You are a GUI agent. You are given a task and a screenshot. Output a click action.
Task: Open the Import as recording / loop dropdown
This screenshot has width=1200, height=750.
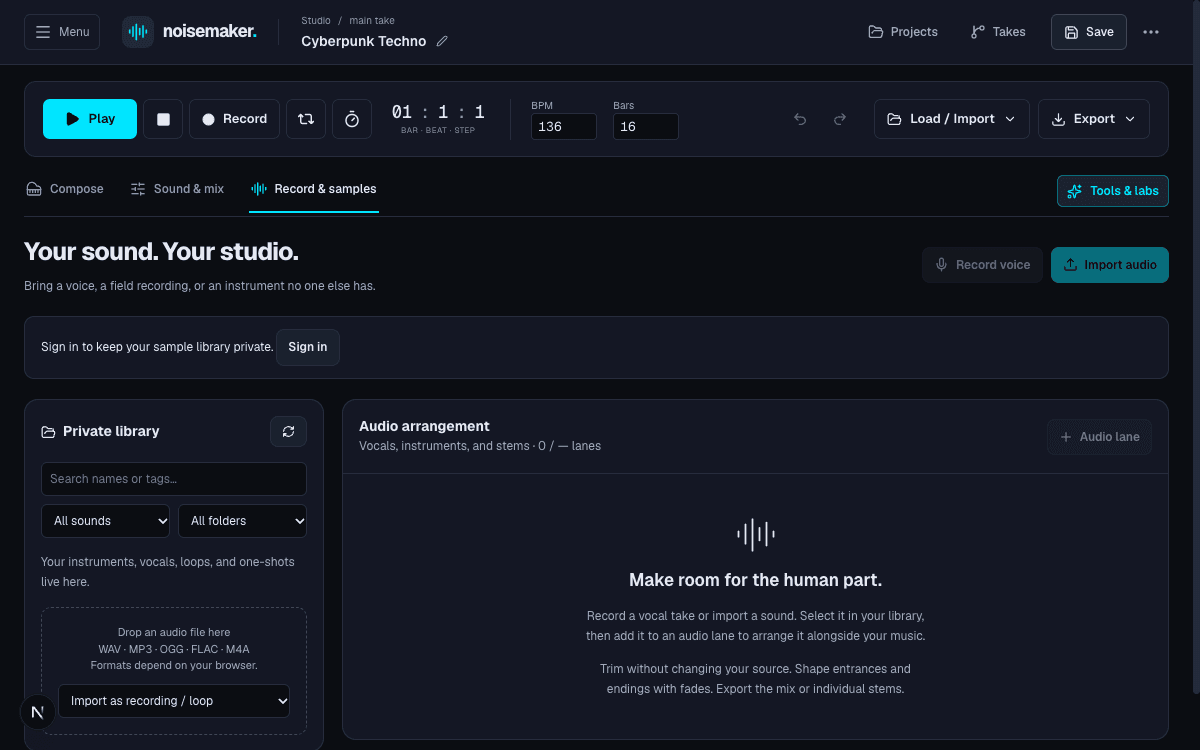click(174, 701)
